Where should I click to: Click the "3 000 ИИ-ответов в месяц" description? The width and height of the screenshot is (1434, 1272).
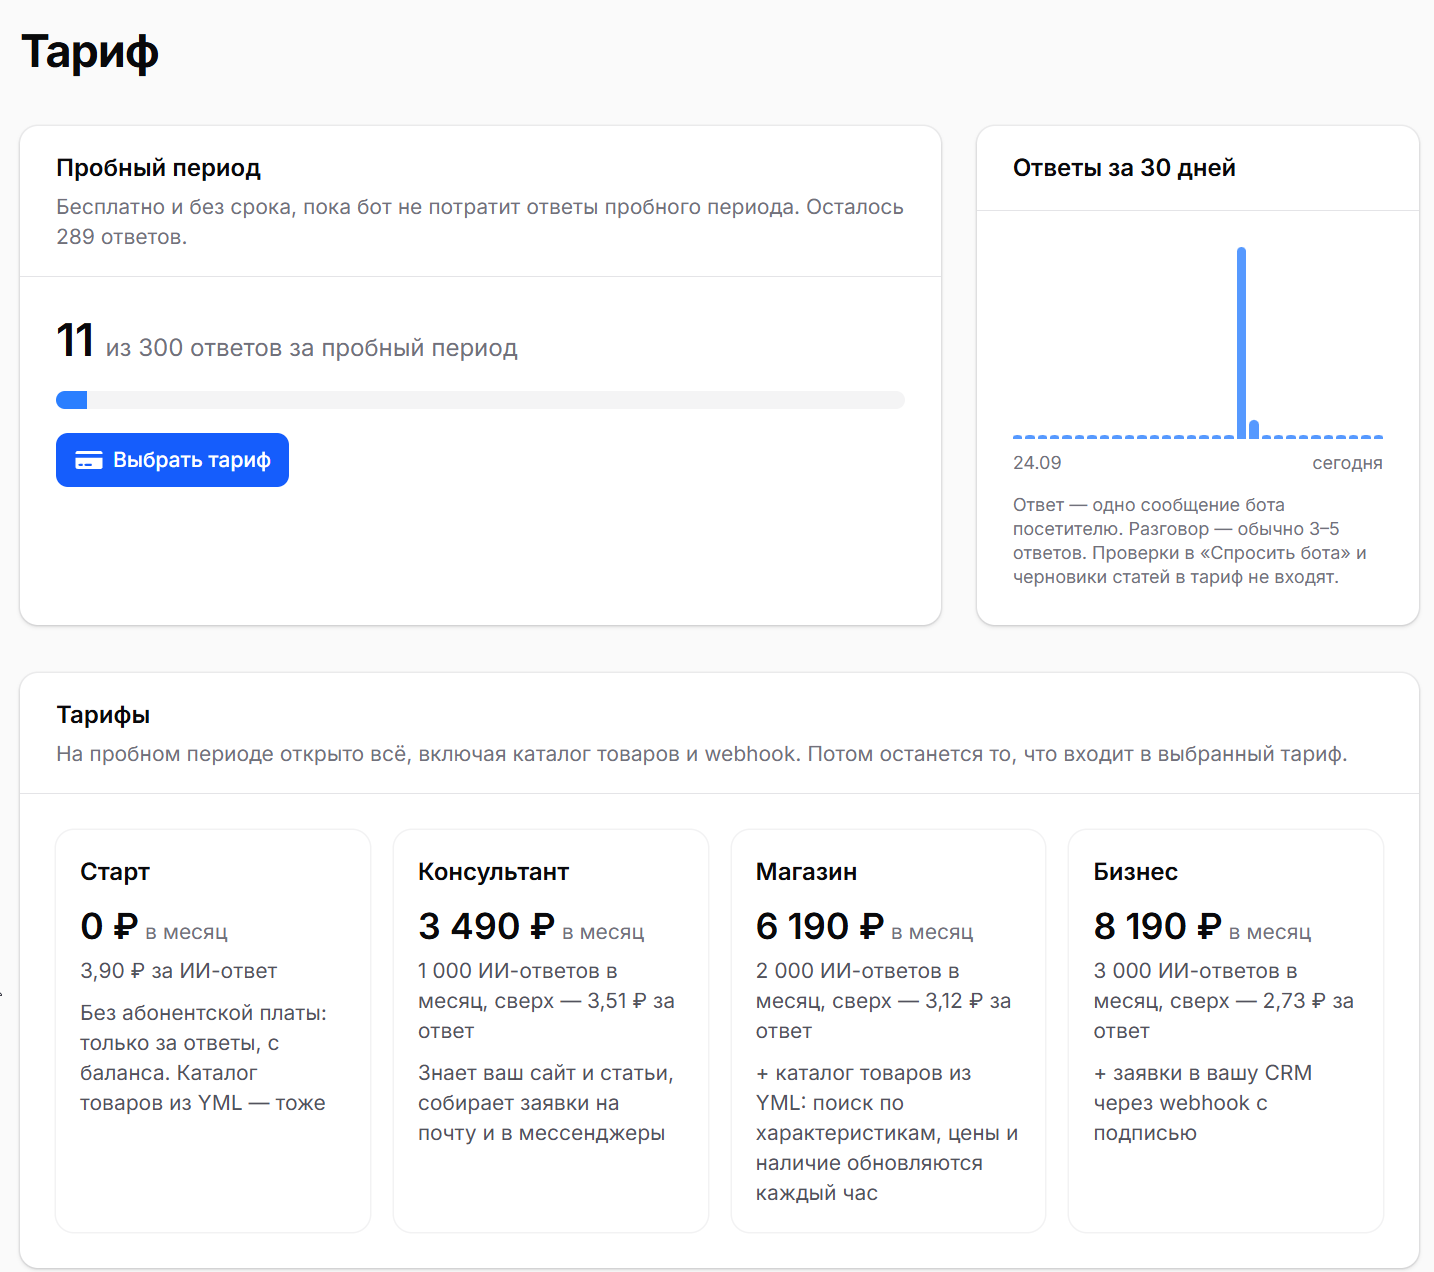pyautogui.click(x=1223, y=1001)
